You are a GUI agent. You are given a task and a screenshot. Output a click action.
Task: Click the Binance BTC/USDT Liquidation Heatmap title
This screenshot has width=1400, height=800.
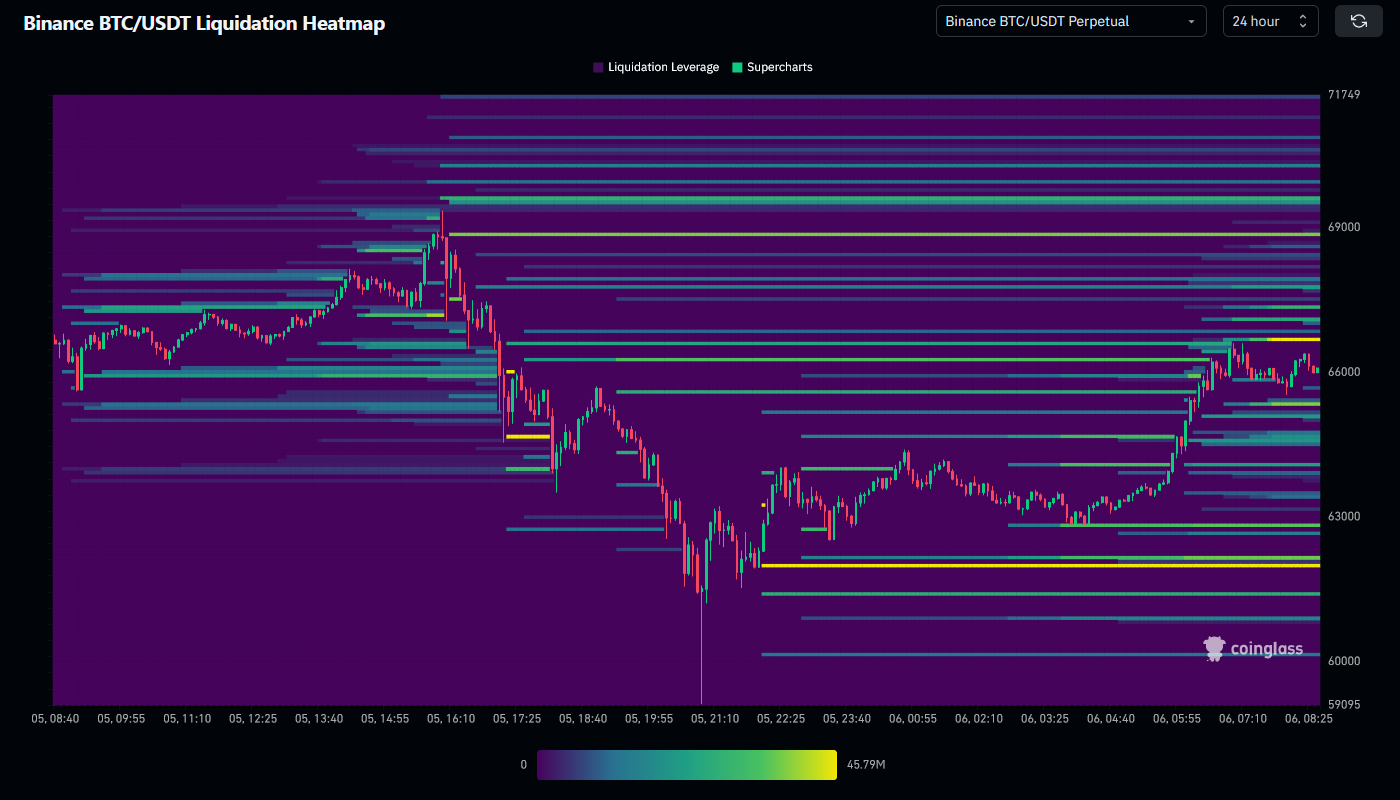(204, 23)
